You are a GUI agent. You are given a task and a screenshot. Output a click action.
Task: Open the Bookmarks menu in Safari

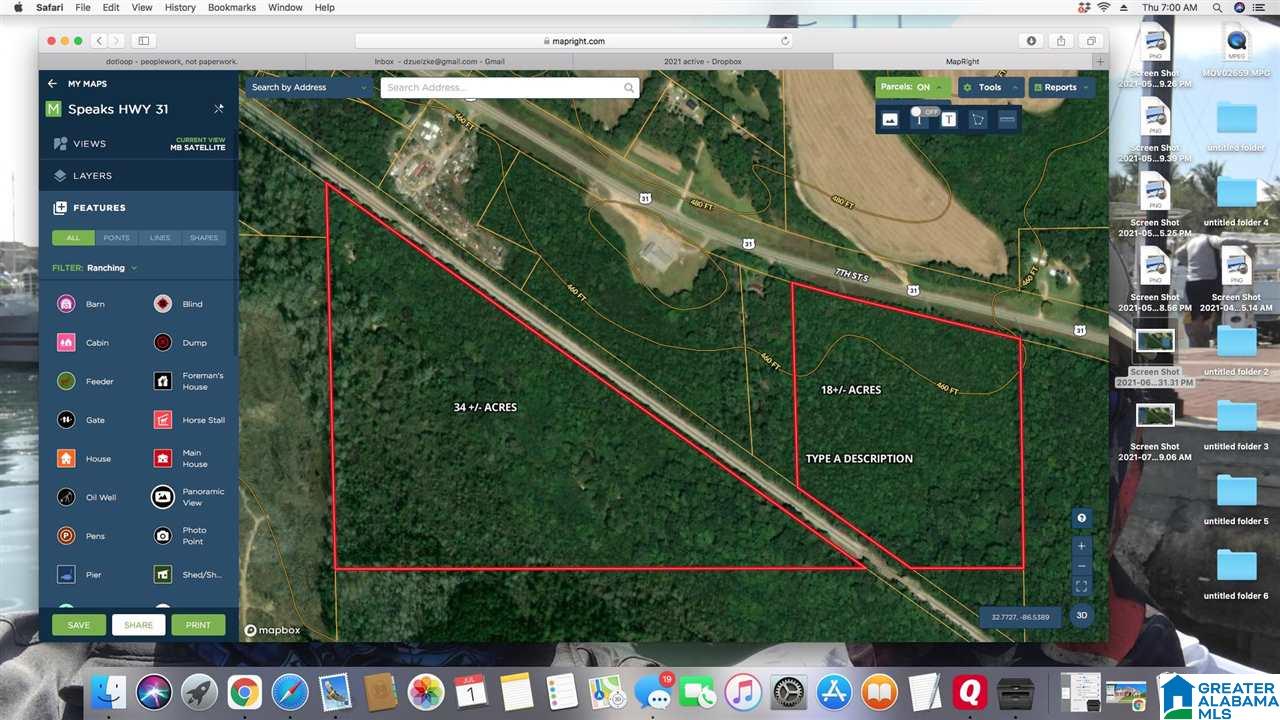pyautogui.click(x=232, y=7)
